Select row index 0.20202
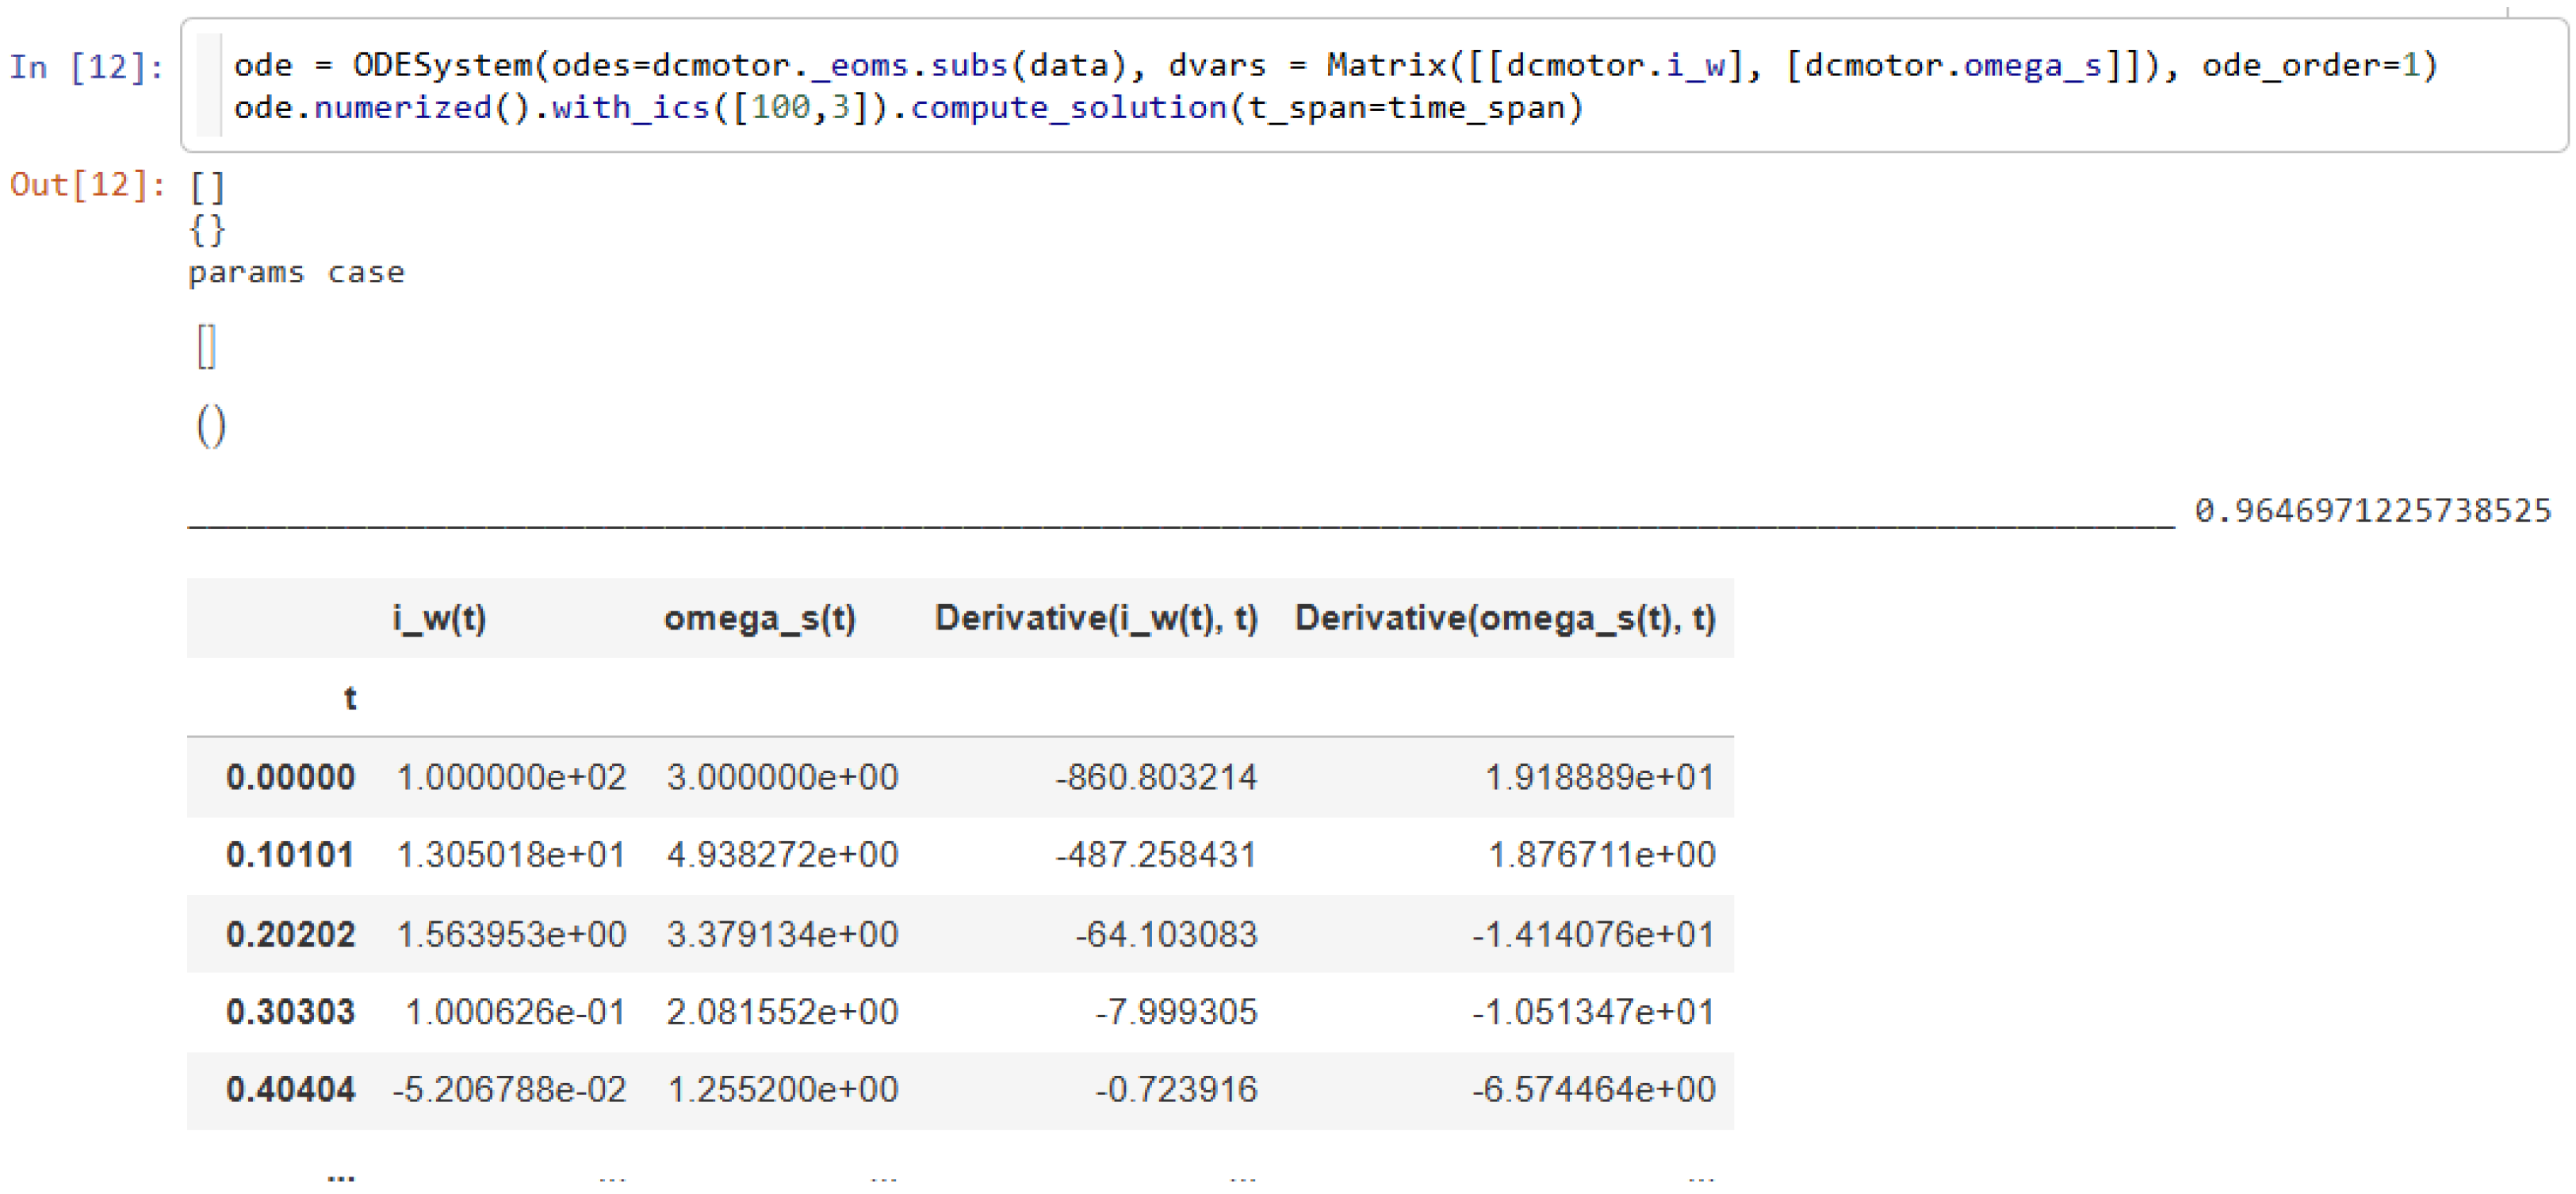This screenshot has width=2576, height=1194. (x=290, y=934)
